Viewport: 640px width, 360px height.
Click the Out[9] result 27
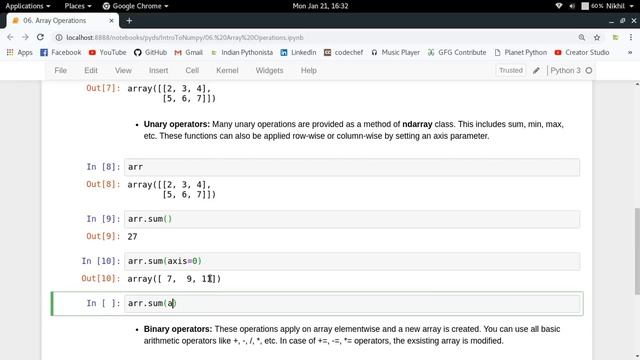pyautogui.click(x=132, y=237)
